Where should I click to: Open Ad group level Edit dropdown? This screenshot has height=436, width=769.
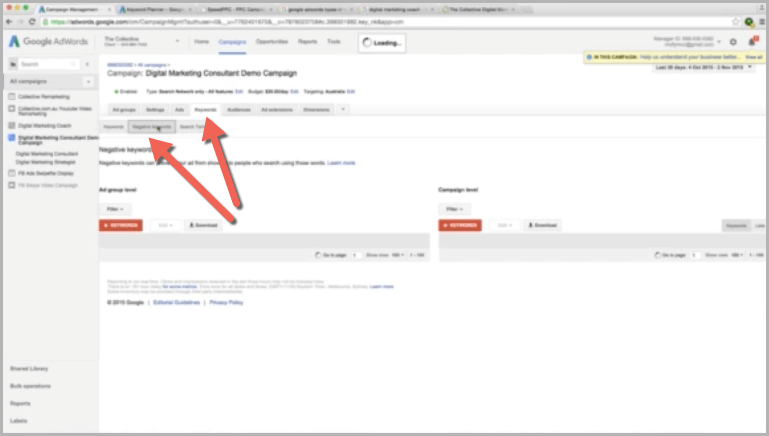coord(164,225)
